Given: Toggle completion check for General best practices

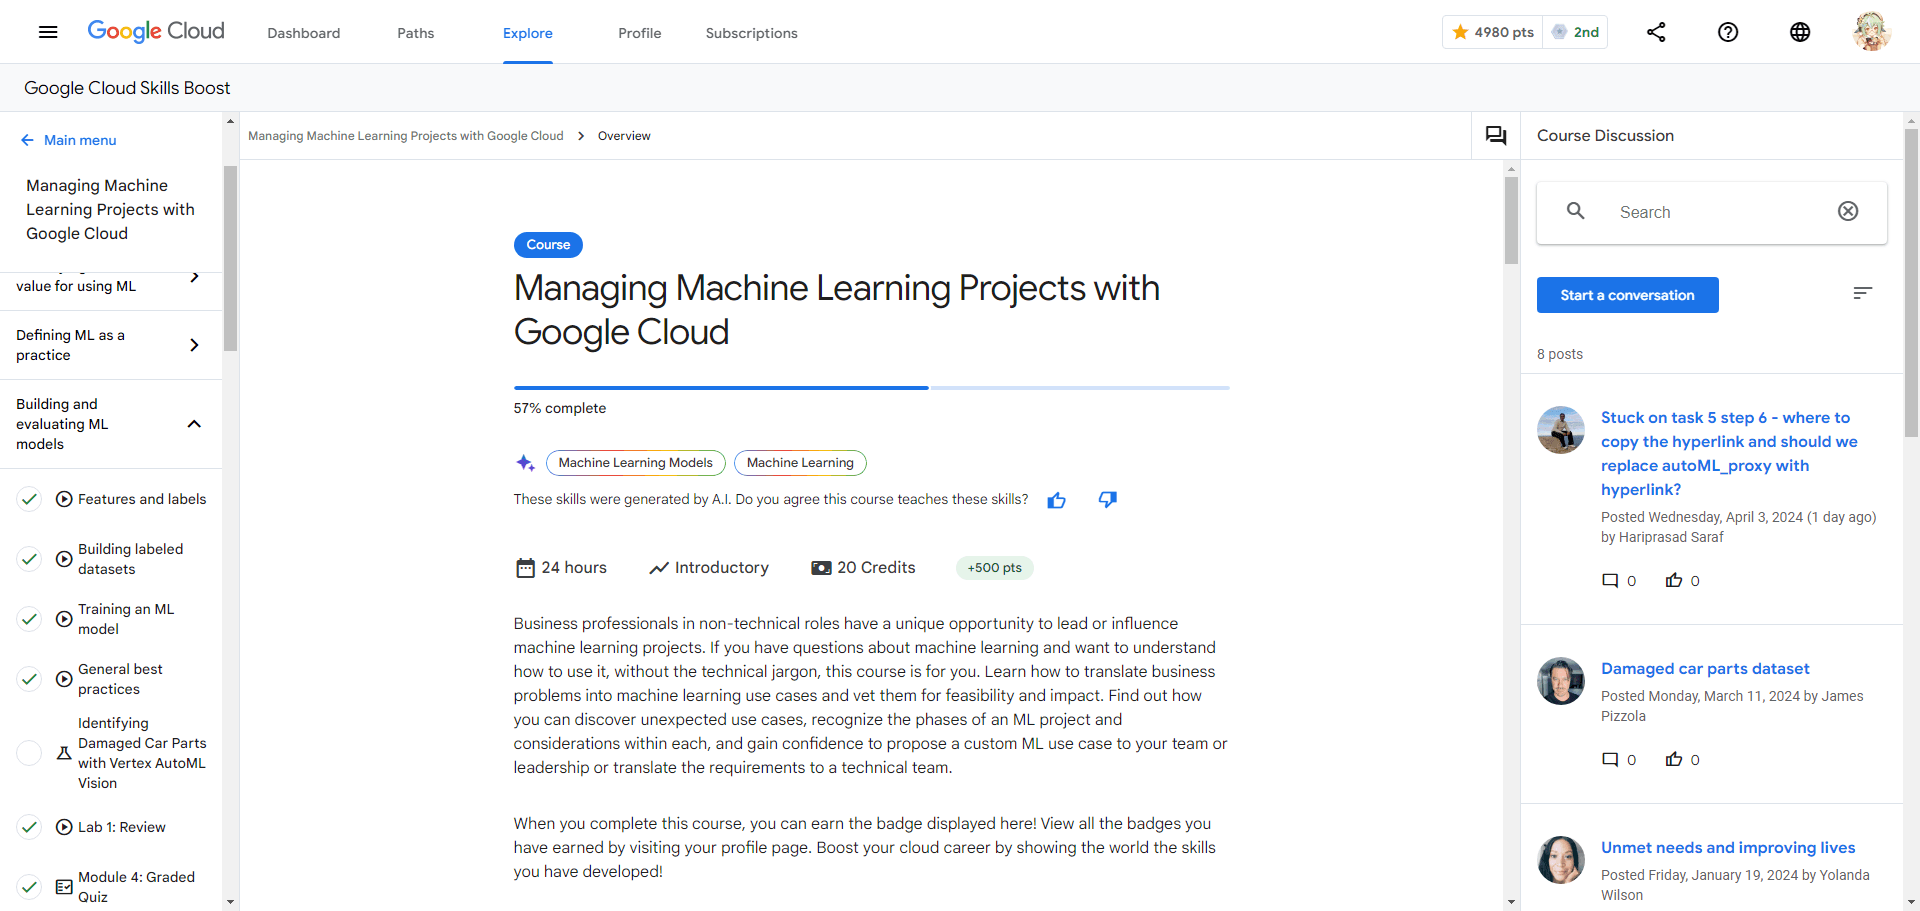Looking at the screenshot, I should click(30, 679).
